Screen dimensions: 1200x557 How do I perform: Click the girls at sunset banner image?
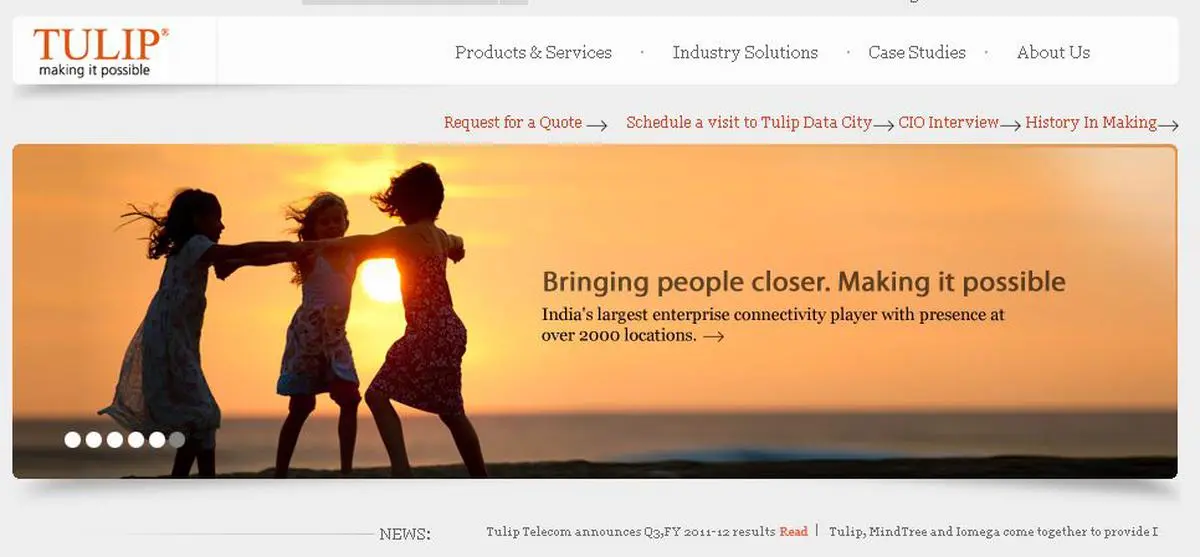click(594, 311)
